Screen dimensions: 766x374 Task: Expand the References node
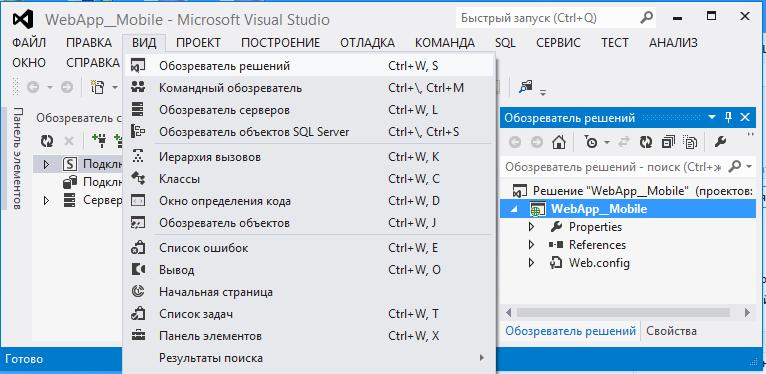tap(532, 245)
